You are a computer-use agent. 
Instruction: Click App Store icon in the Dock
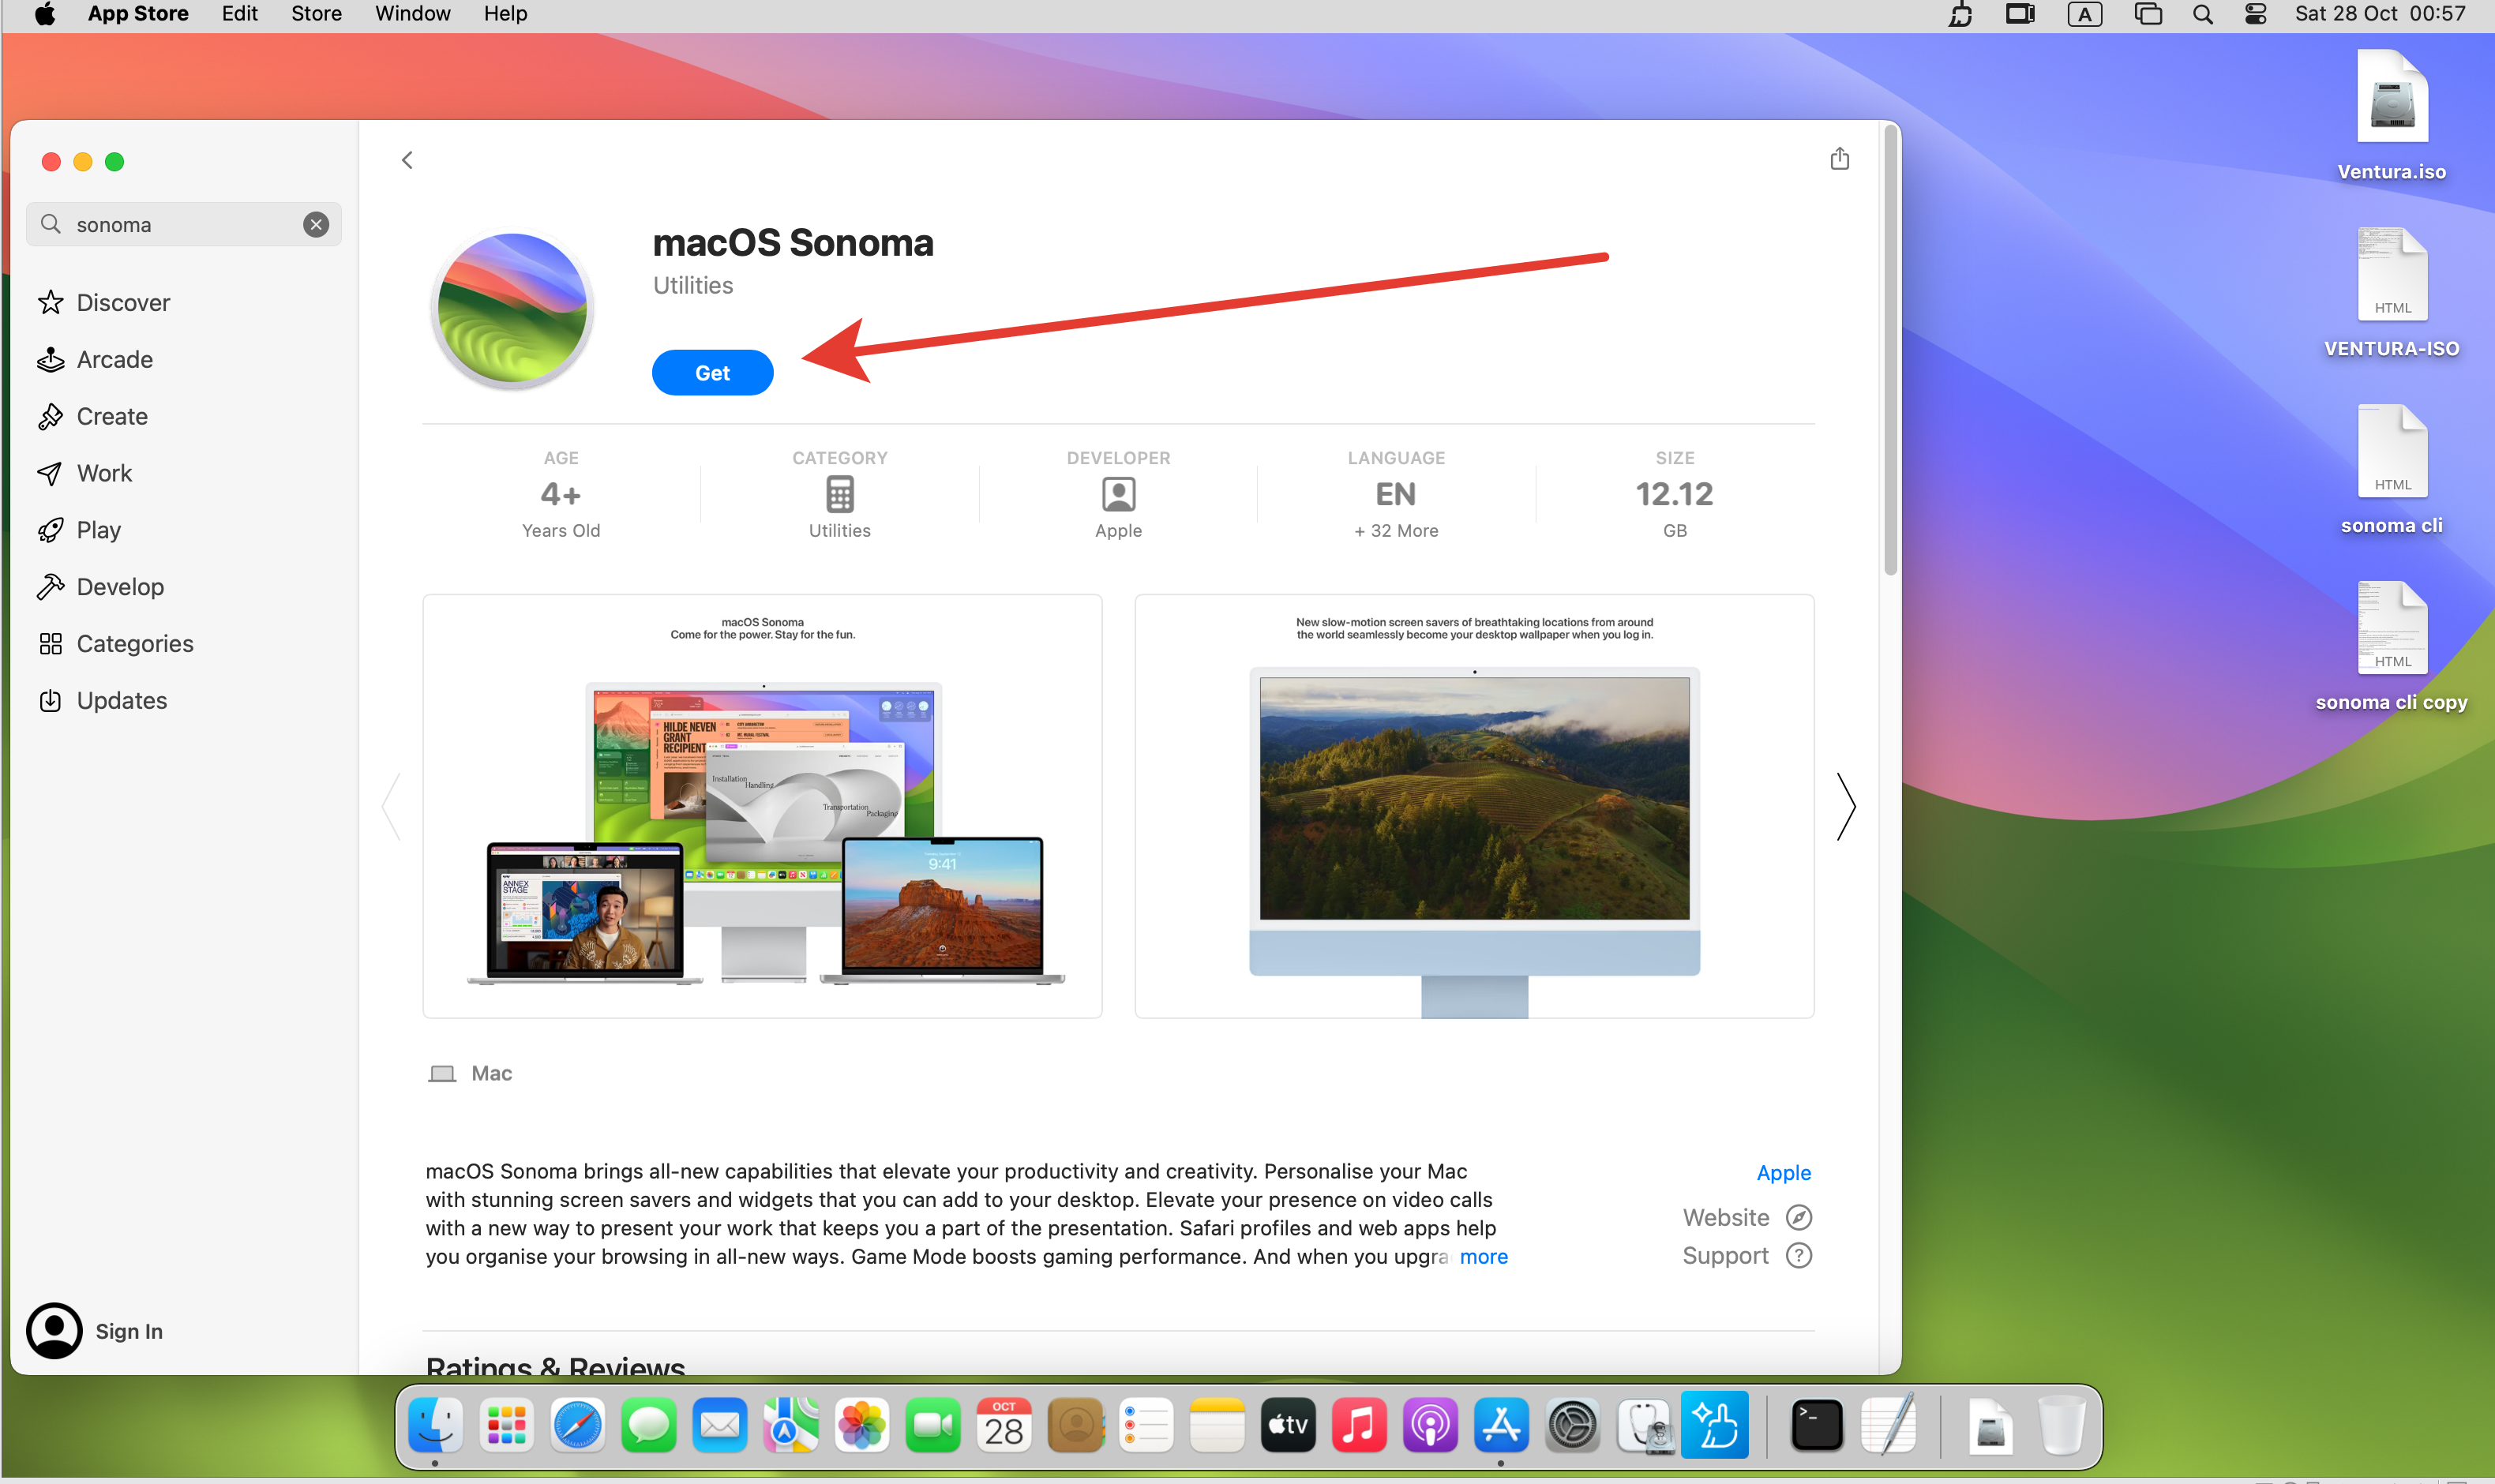(1501, 1425)
